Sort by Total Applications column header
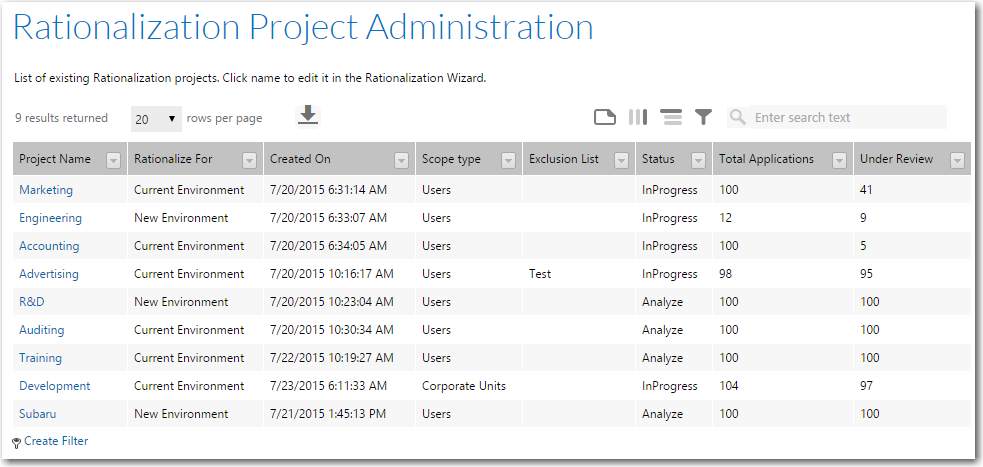The image size is (983, 467). click(x=766, y=159)
